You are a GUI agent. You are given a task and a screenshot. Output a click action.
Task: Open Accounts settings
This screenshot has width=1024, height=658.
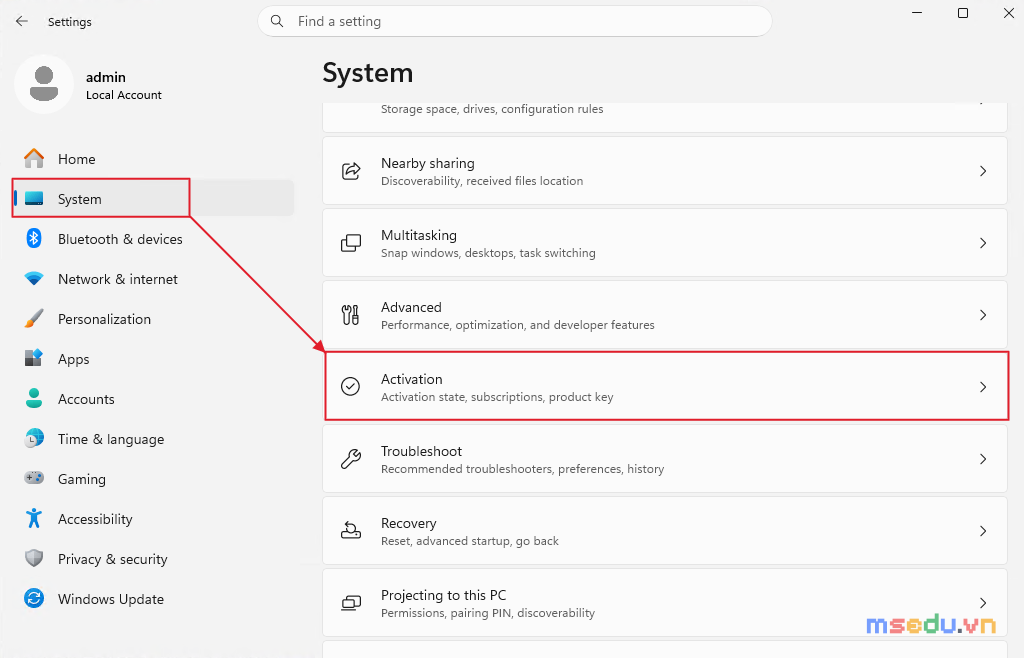tap(153, 399)
